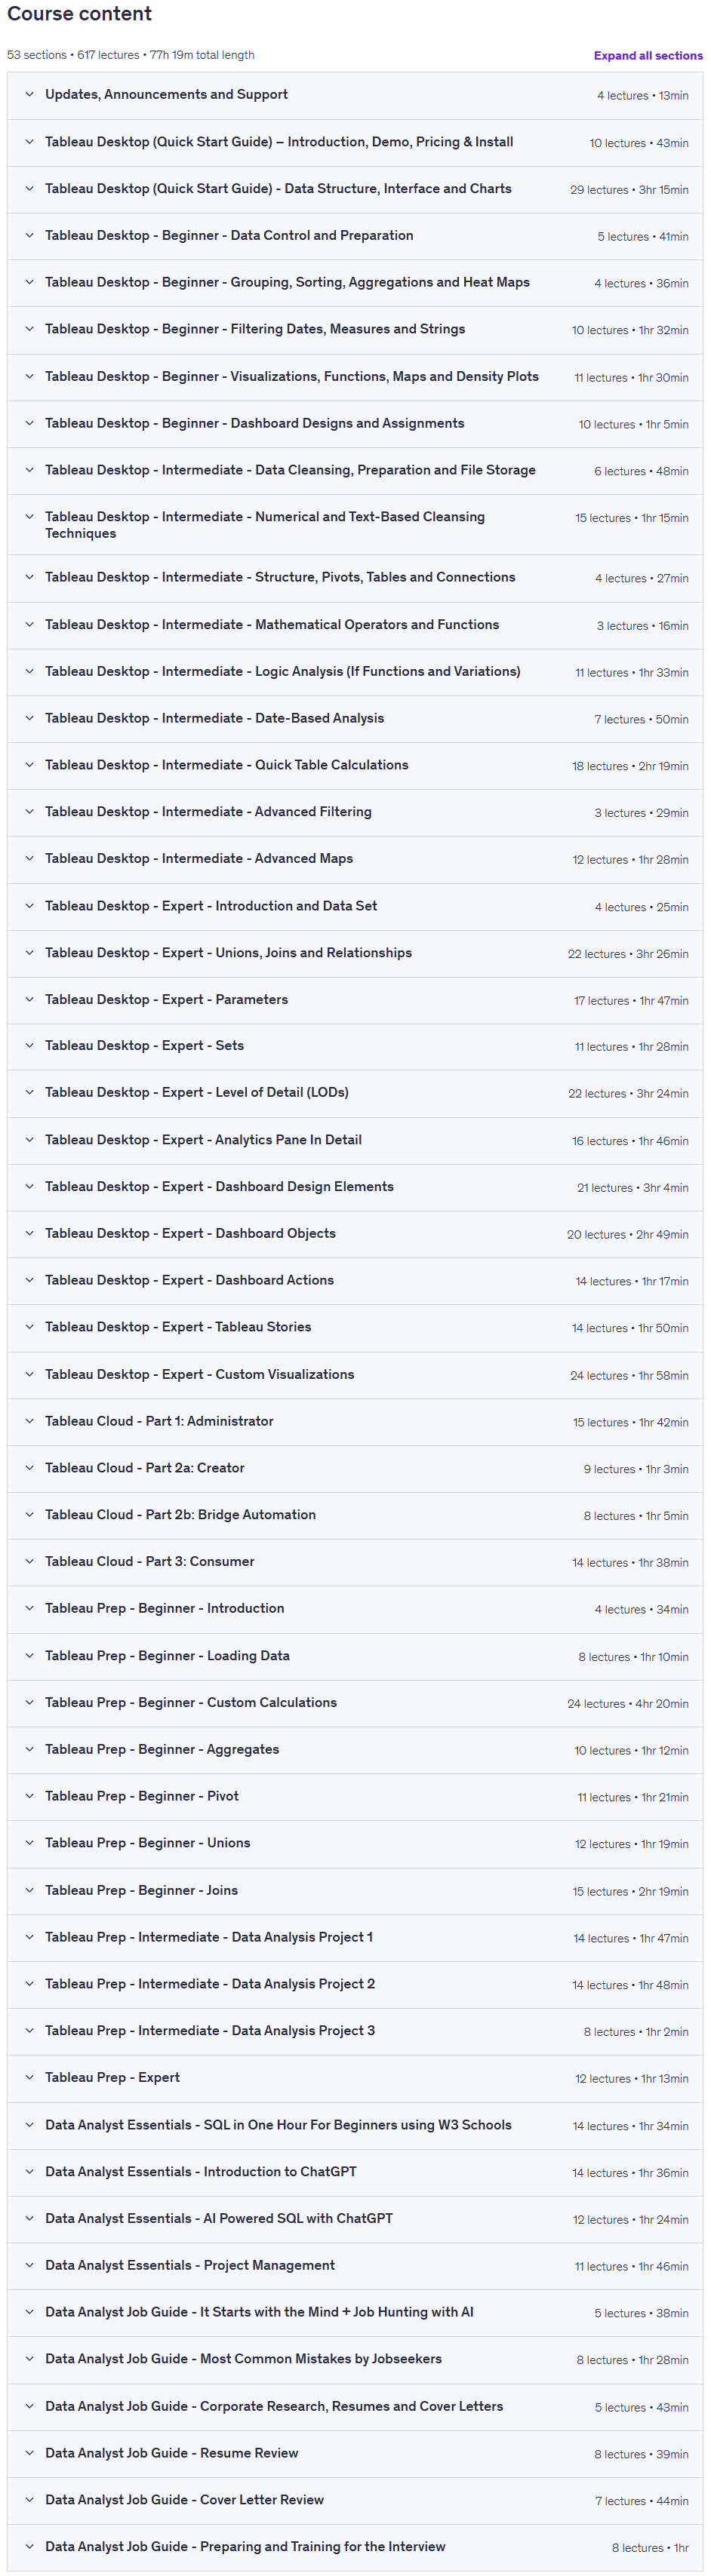Expand chevron beside Beginner - Data Control and Preparation

point(29,235)
